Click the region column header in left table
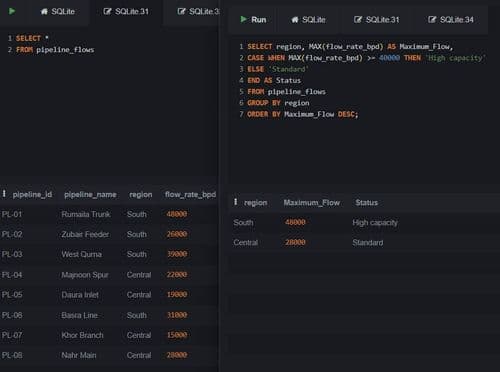Screen dimensions: 500x372 pos(141,195)
